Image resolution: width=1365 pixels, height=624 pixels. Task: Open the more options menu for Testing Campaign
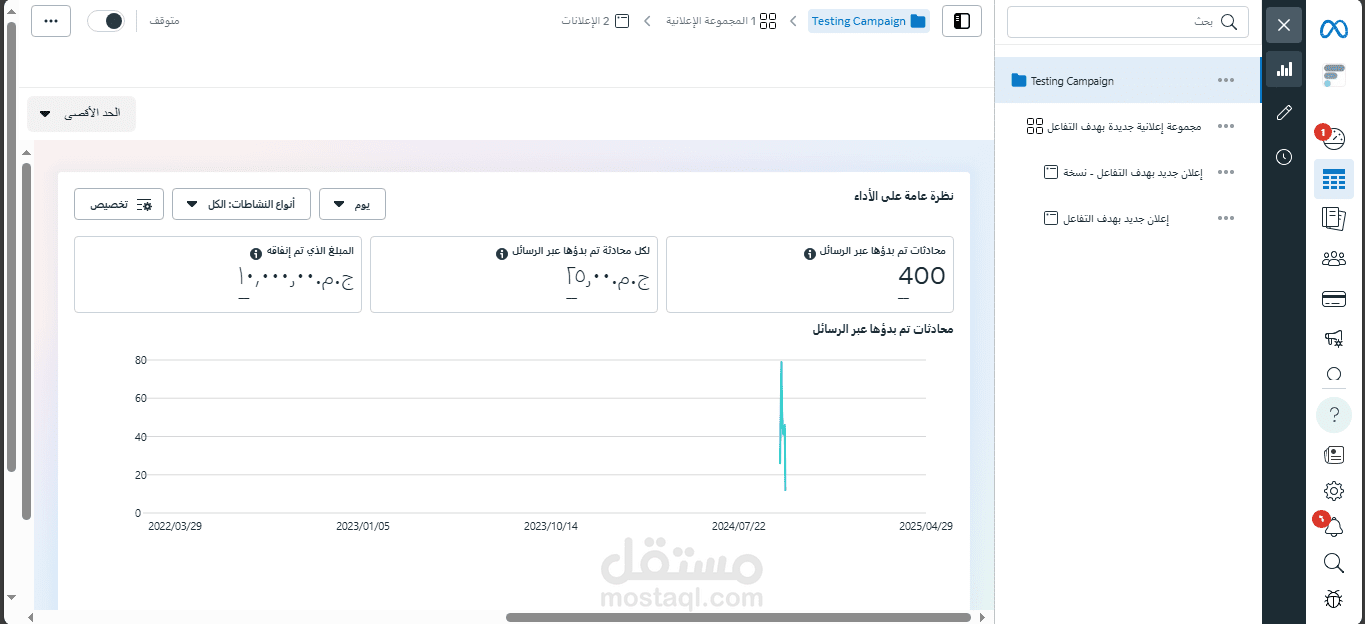pyautogui.click(x=1226, y=81)
